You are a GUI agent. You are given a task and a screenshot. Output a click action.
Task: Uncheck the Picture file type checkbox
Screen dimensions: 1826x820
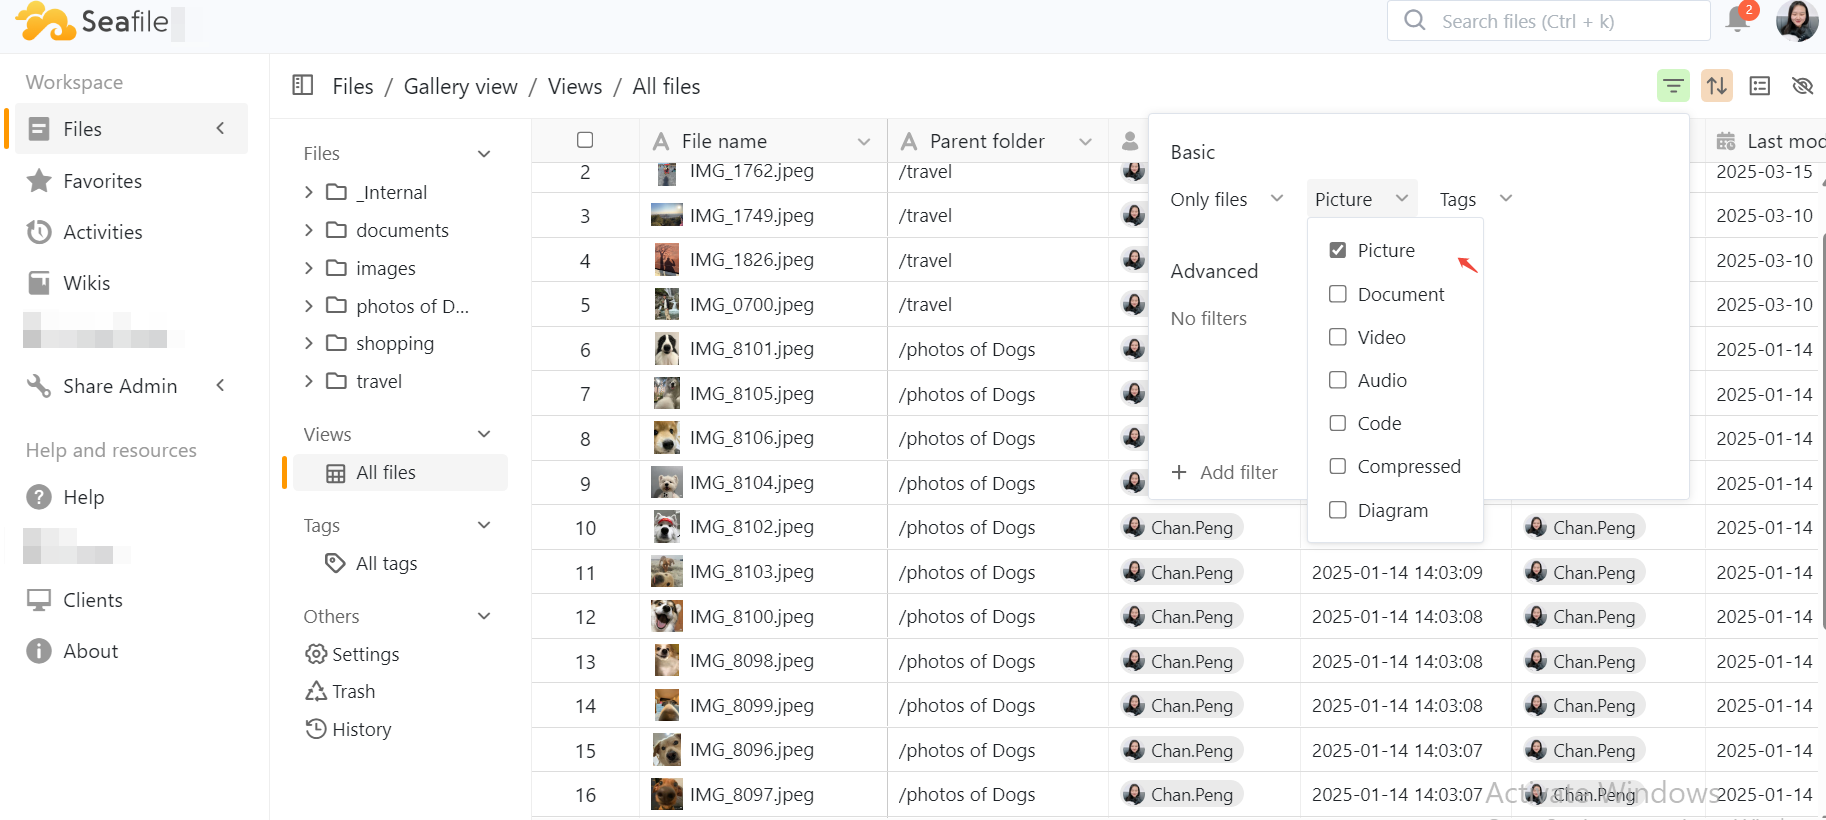click(x=1338, y=250)
